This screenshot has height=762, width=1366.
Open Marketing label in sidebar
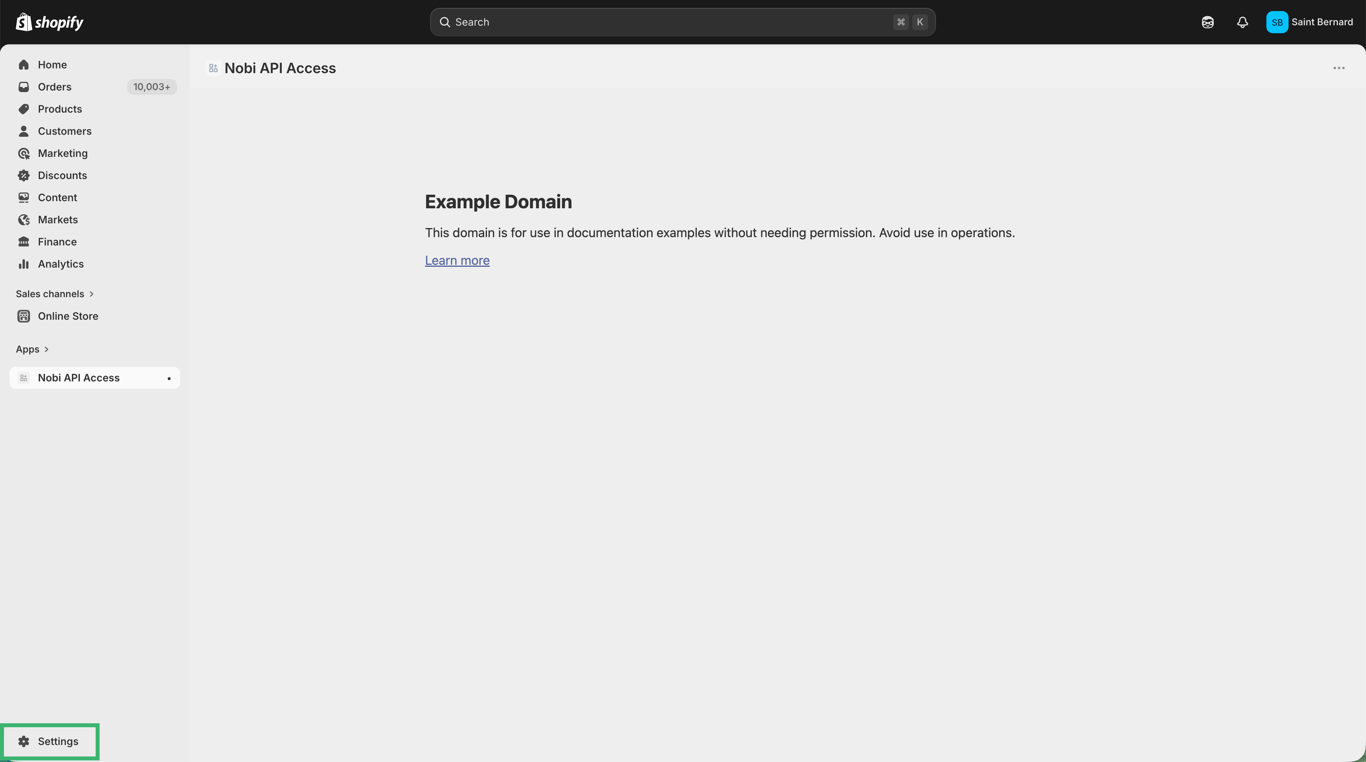tap(63, 153)
